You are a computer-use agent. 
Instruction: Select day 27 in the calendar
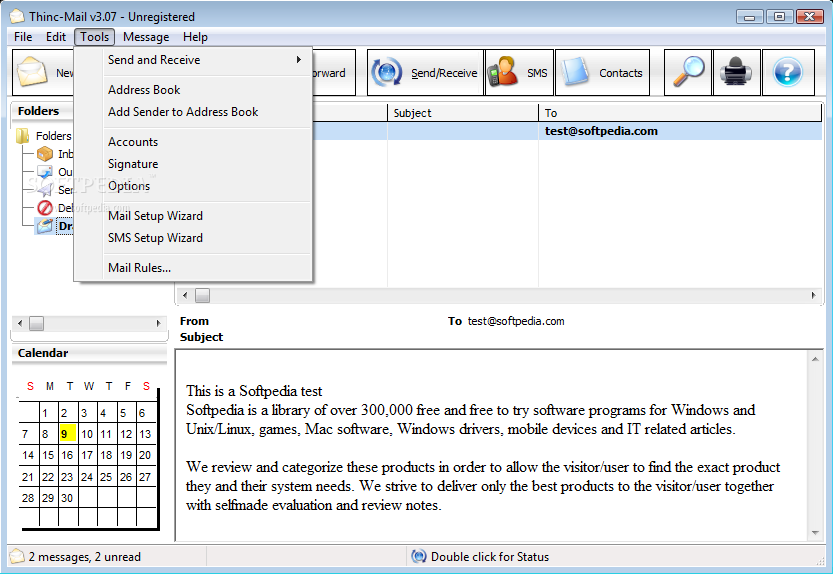[145, 477]
